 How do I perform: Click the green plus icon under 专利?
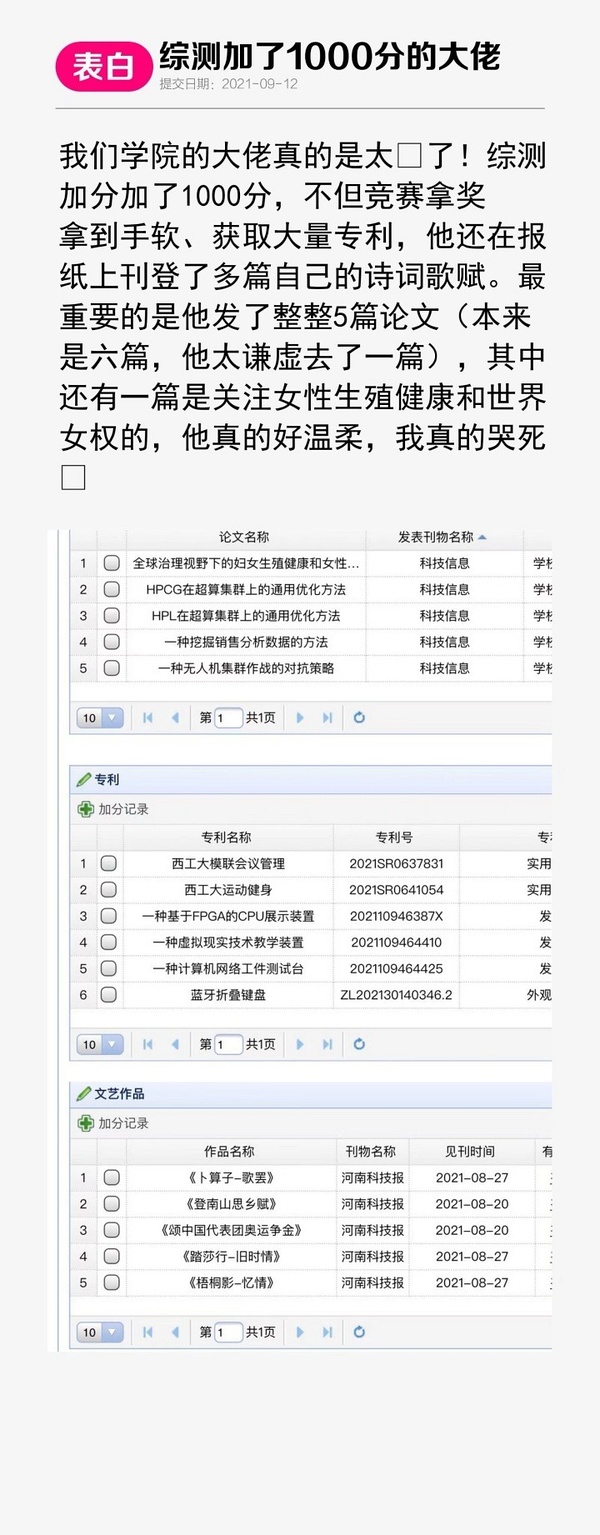coord(86,809)
